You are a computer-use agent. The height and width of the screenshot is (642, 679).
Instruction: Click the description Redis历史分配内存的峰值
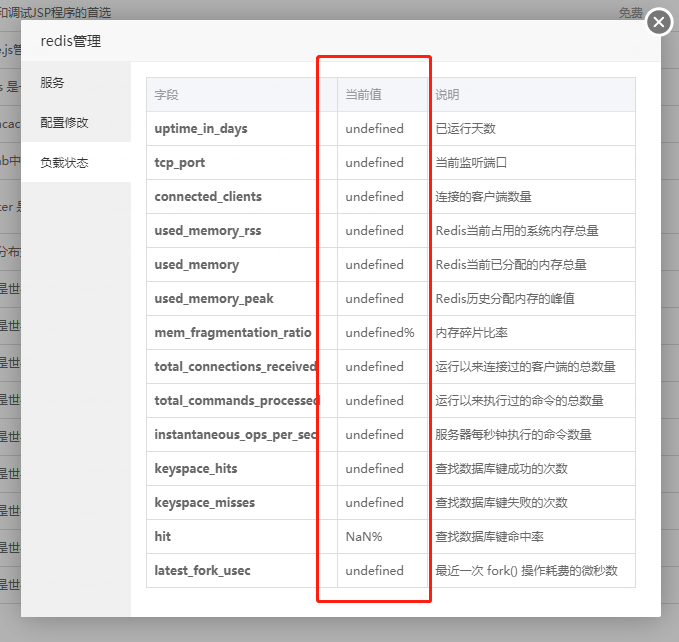[x=505, y=299]
